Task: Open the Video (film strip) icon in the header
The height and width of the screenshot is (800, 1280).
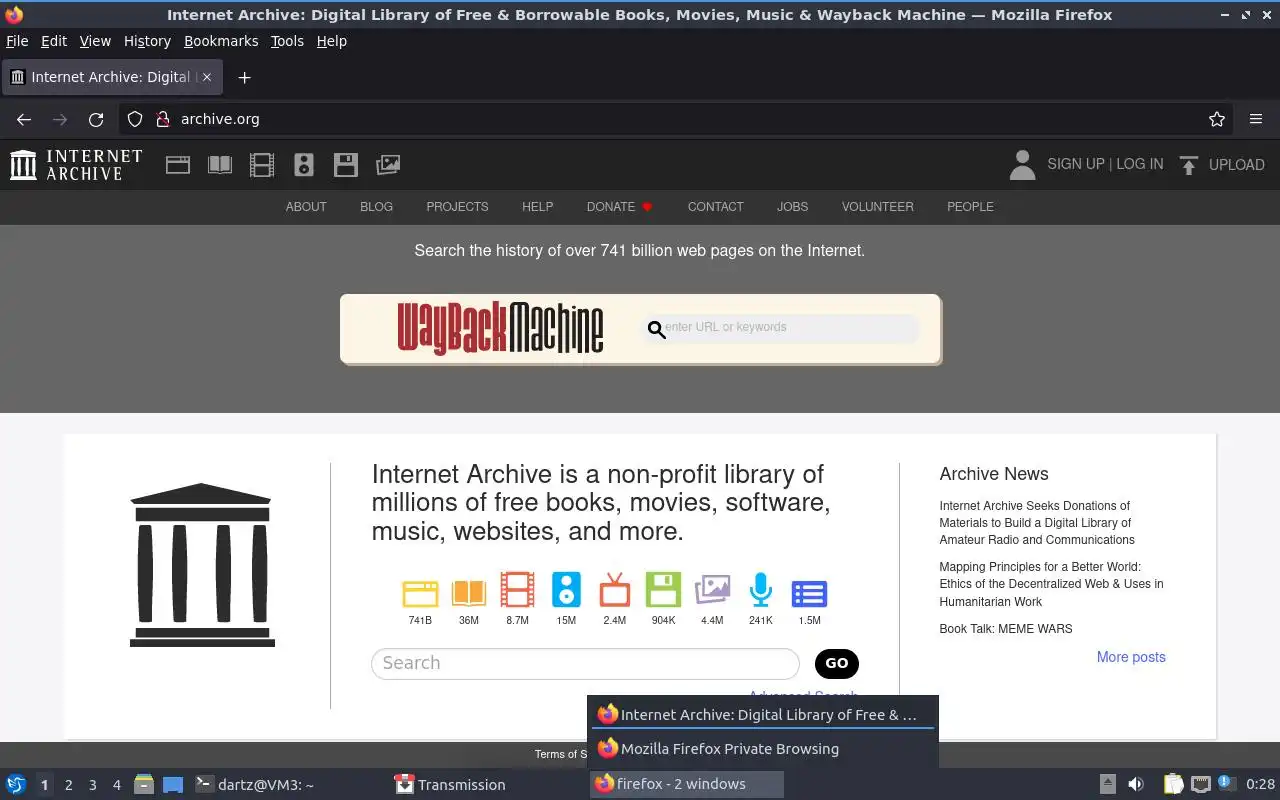Action: tap(262, 165)
